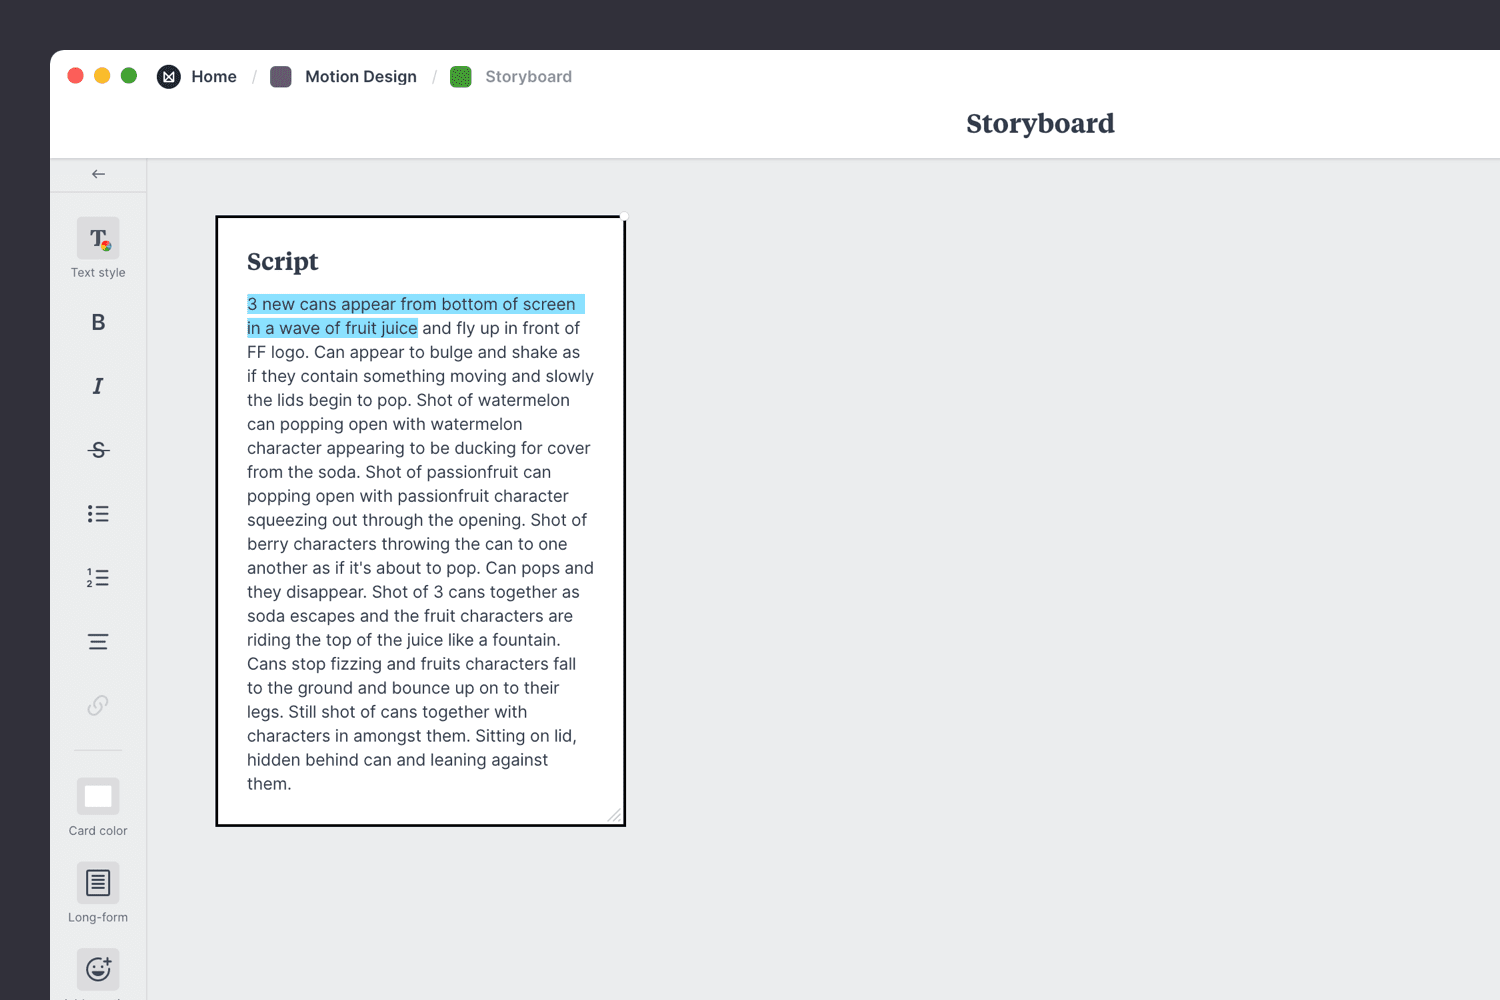This screenshot has width=1500, height=1000.
Task: Click the disabled link tool
Action: (x=97, y=705)
